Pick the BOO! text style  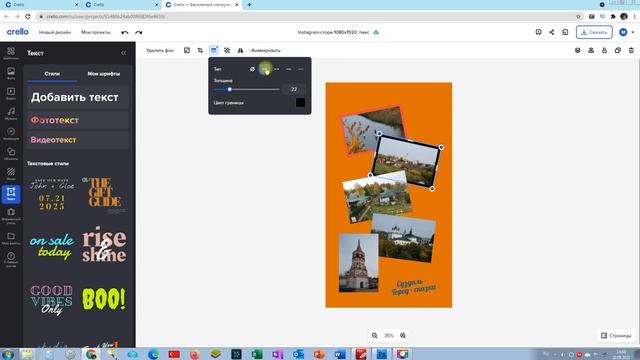click(104, 299)
